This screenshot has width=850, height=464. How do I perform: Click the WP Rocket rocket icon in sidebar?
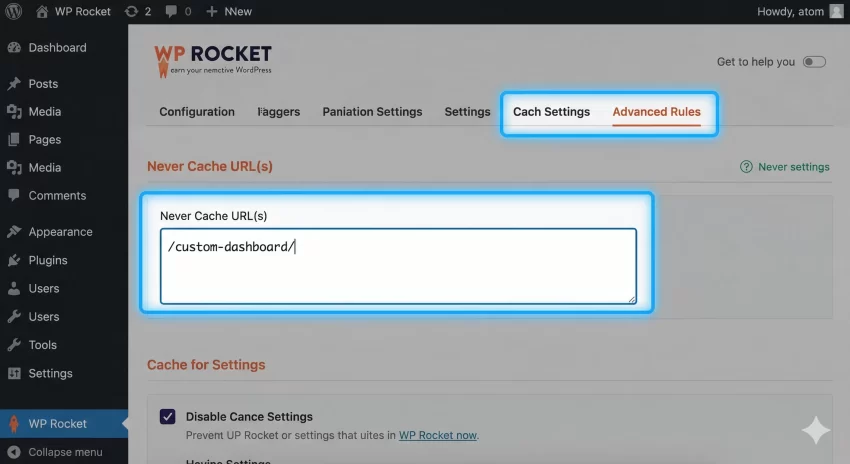click(x=14, y=423)
